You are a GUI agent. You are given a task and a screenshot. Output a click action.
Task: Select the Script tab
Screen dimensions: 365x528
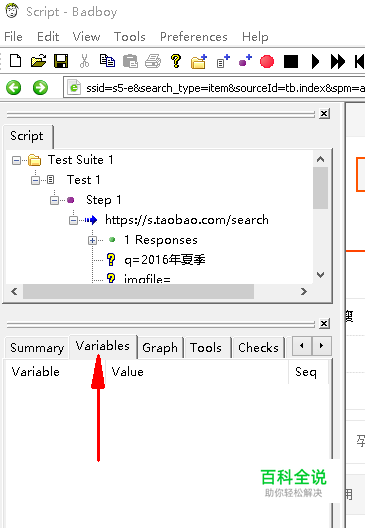27,136
